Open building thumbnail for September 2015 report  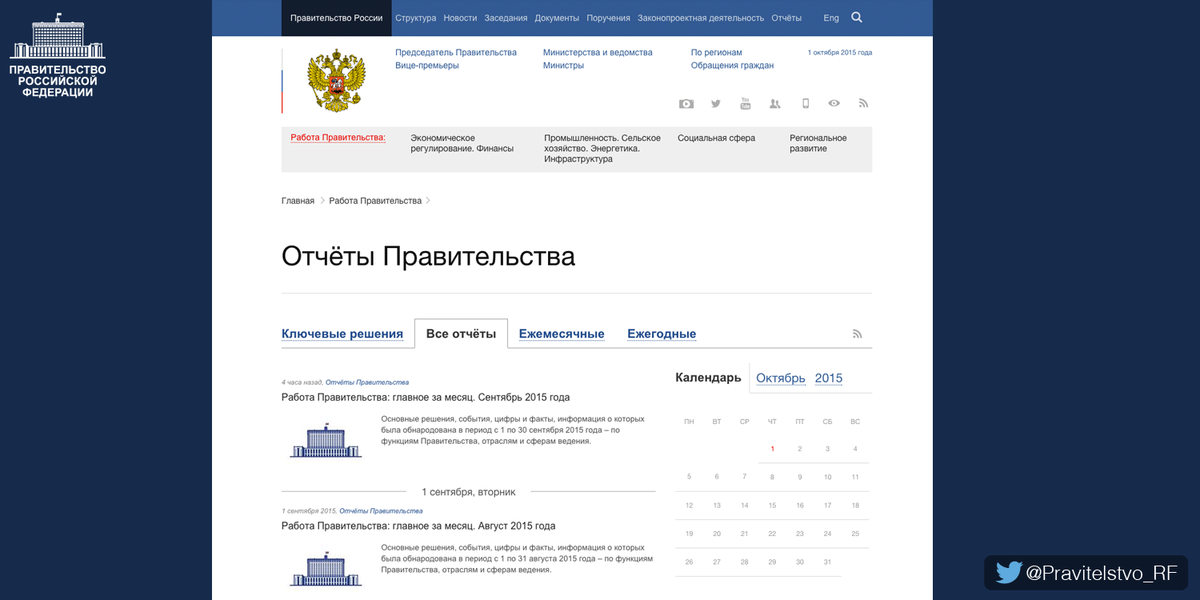point(326,441)
